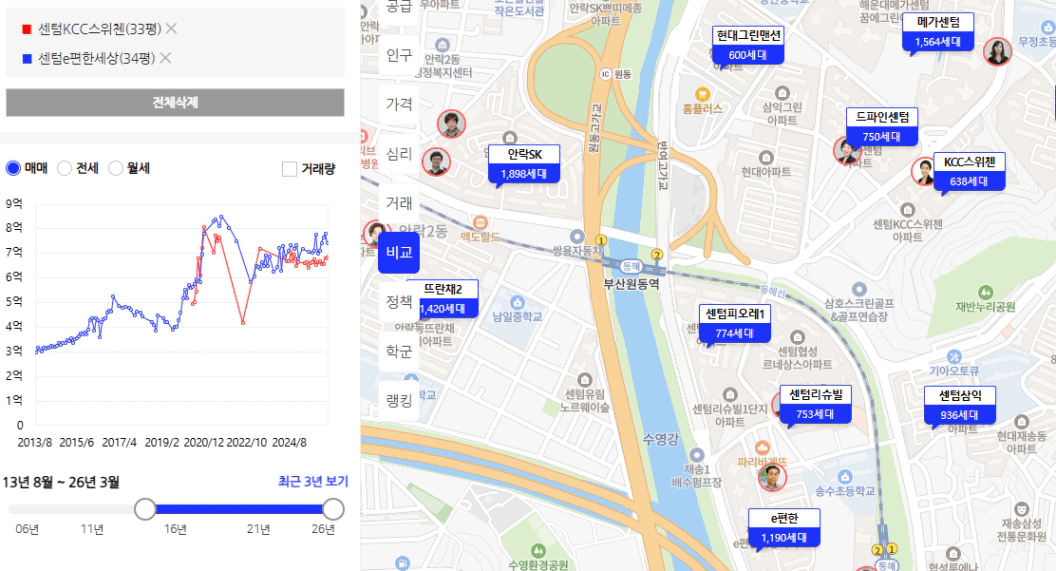Viewport: 1056px width, 571px height.
Task: Click agent photo next to 심리 tab
Action: [436, 162]
